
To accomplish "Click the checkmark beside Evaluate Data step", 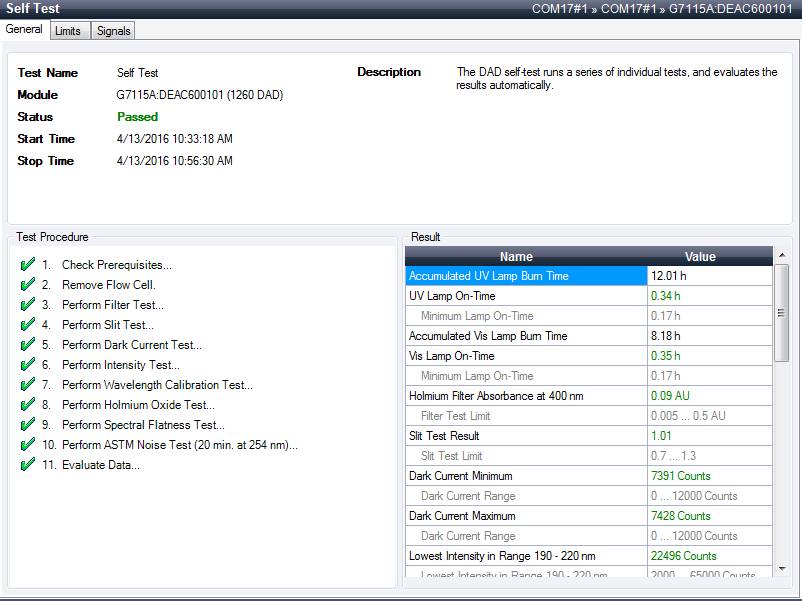I will [x=27, y=465].
